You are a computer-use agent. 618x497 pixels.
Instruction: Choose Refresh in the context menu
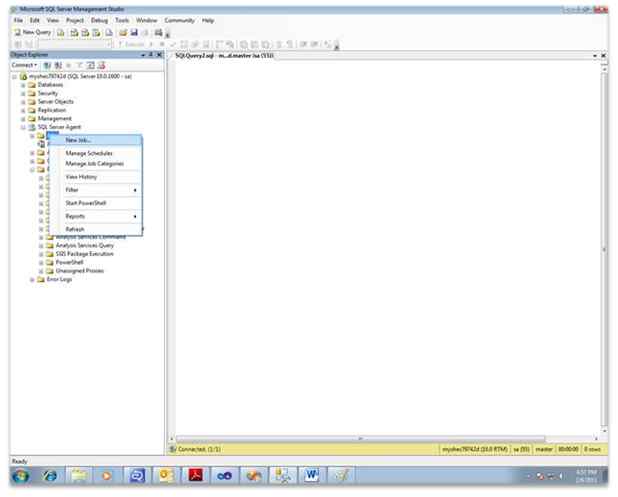pyautogui.click(x=95, y=229)
